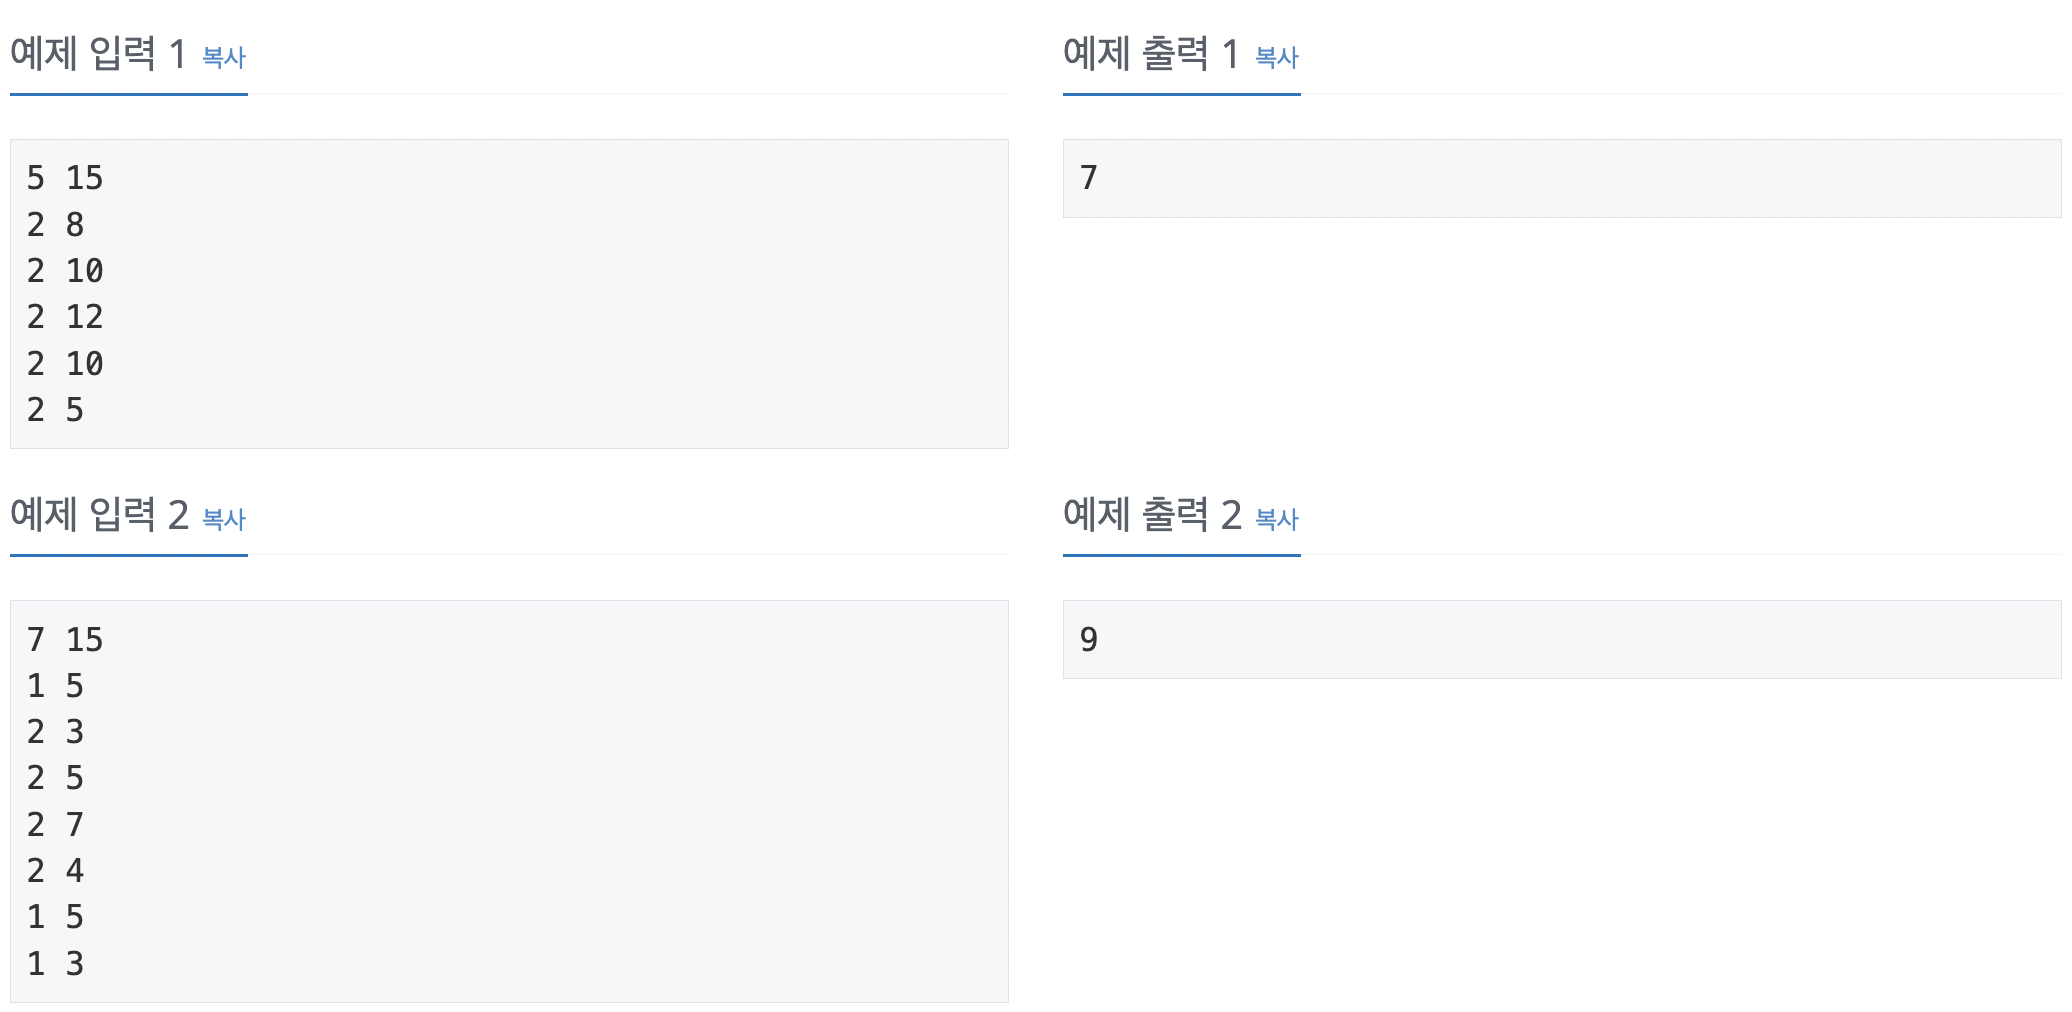2072x1012 pixels.
Task: Click the output value 9 in output 2
Action: point(1089,640)
